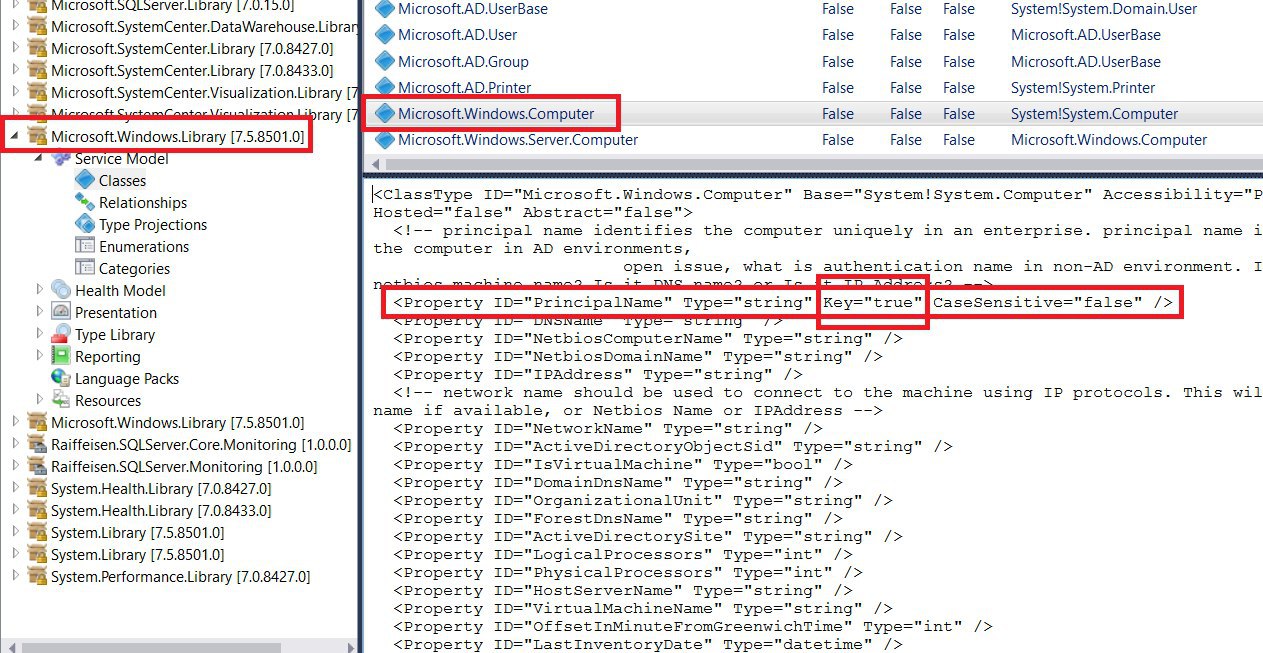Select the Microsoft.AD.Group class row name
This screenshot has height=653, width=1263.
[463, 62]
